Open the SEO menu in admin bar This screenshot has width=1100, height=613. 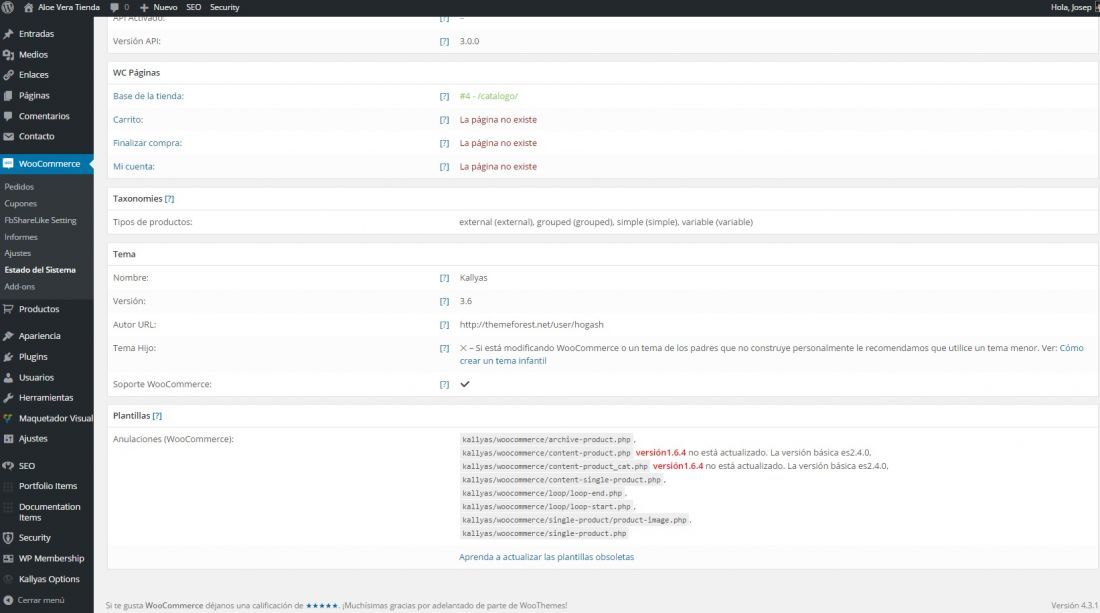pyautogui.click(x=194, y=7)
